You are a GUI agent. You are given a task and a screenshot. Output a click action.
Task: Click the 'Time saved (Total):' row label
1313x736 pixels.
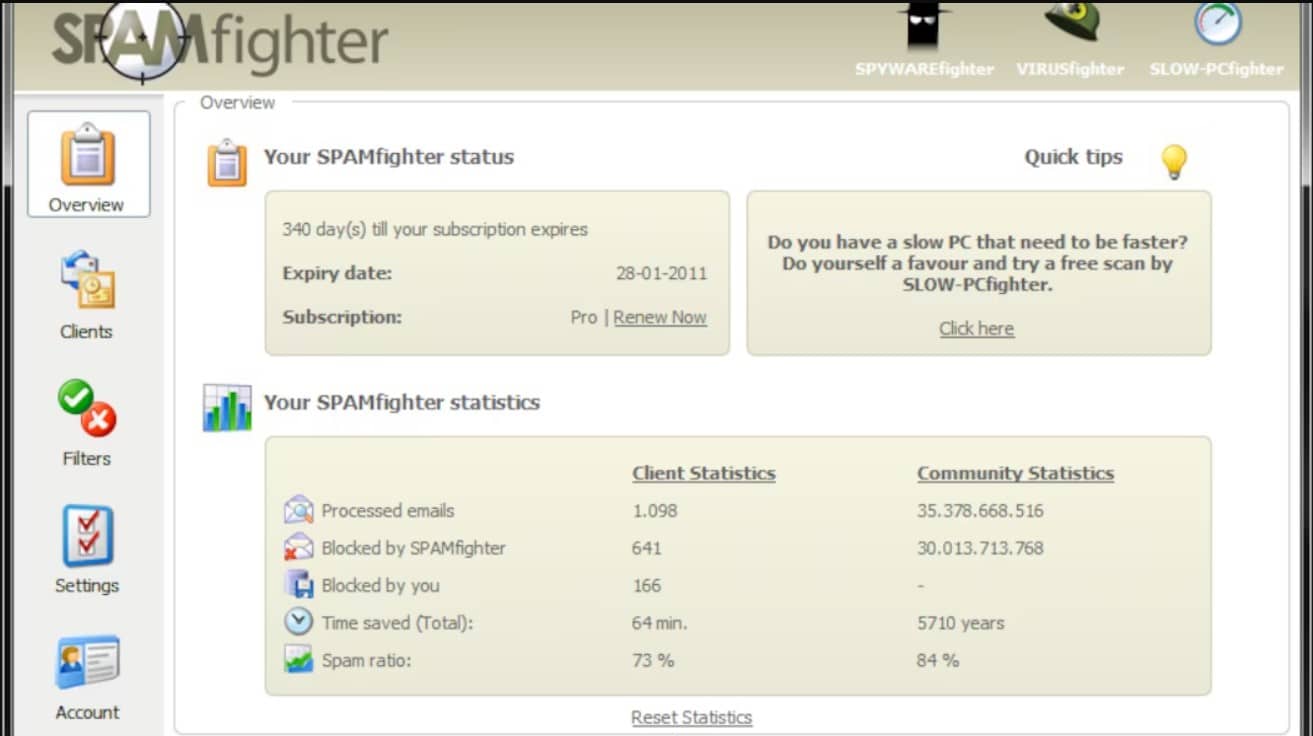pos(397,623)
